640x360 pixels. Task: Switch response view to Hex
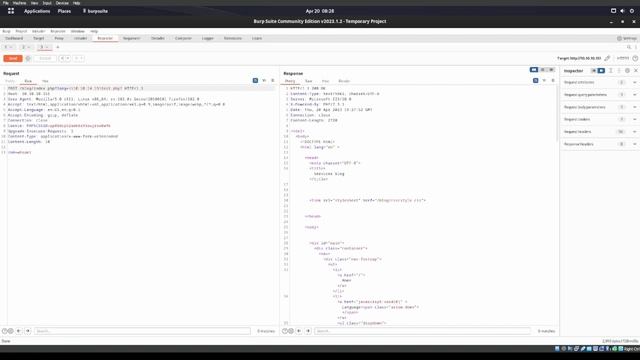[x=325, y=81]
